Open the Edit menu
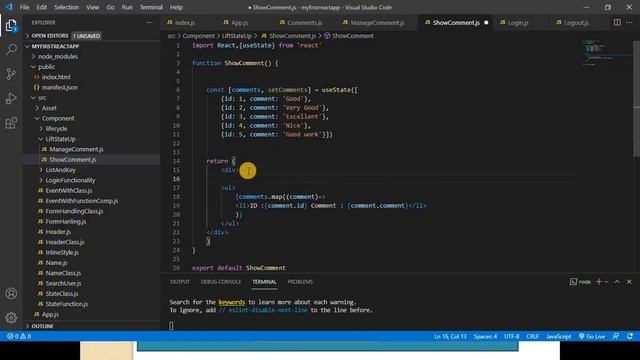 (x=42, y=7)
